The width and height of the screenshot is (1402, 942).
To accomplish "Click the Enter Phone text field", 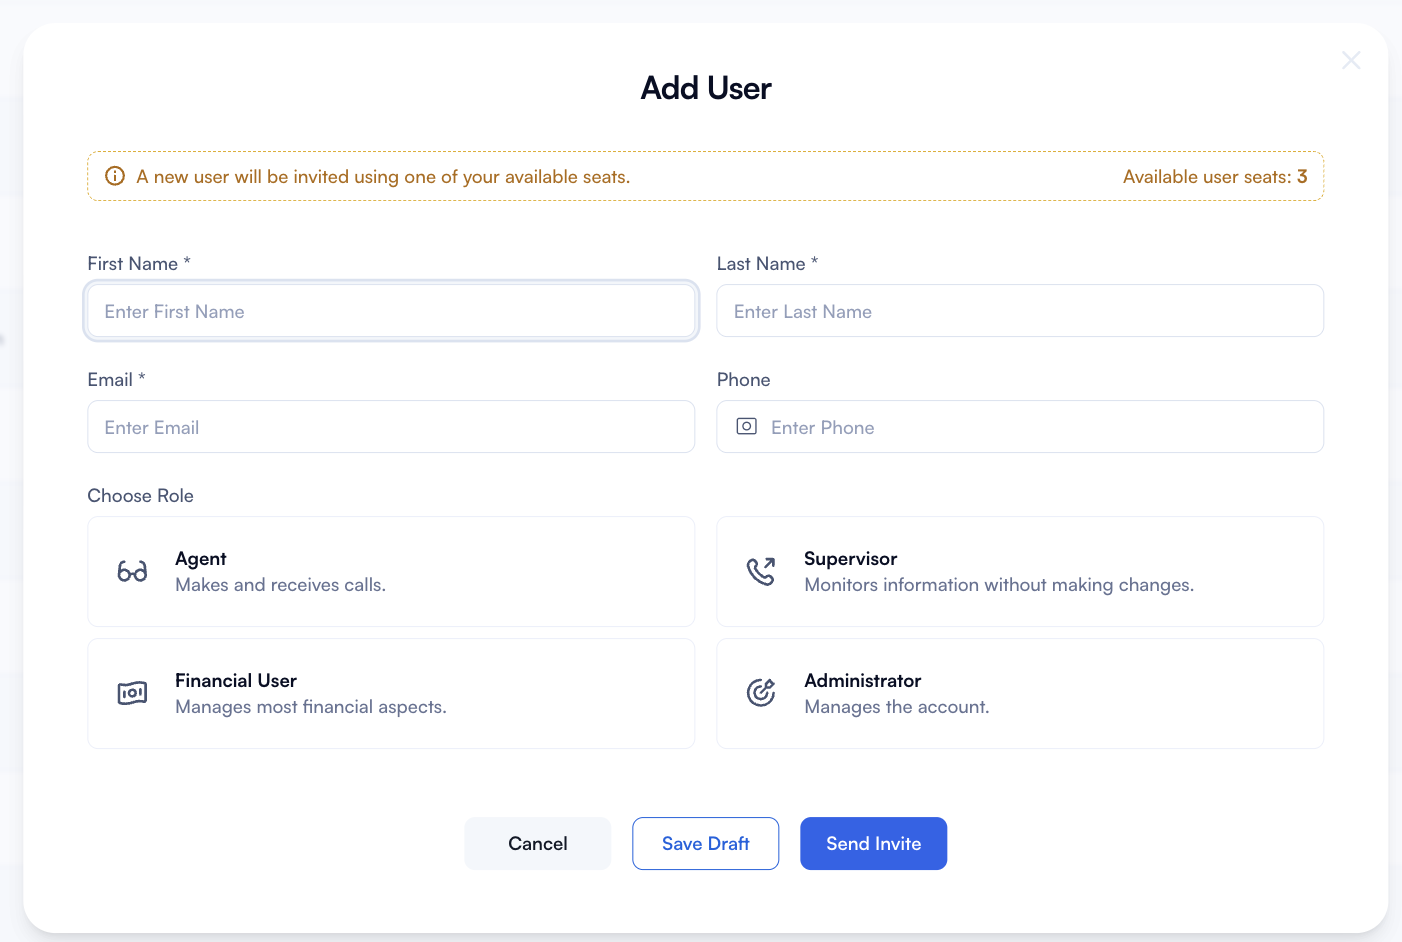I will pos(1040,427).
